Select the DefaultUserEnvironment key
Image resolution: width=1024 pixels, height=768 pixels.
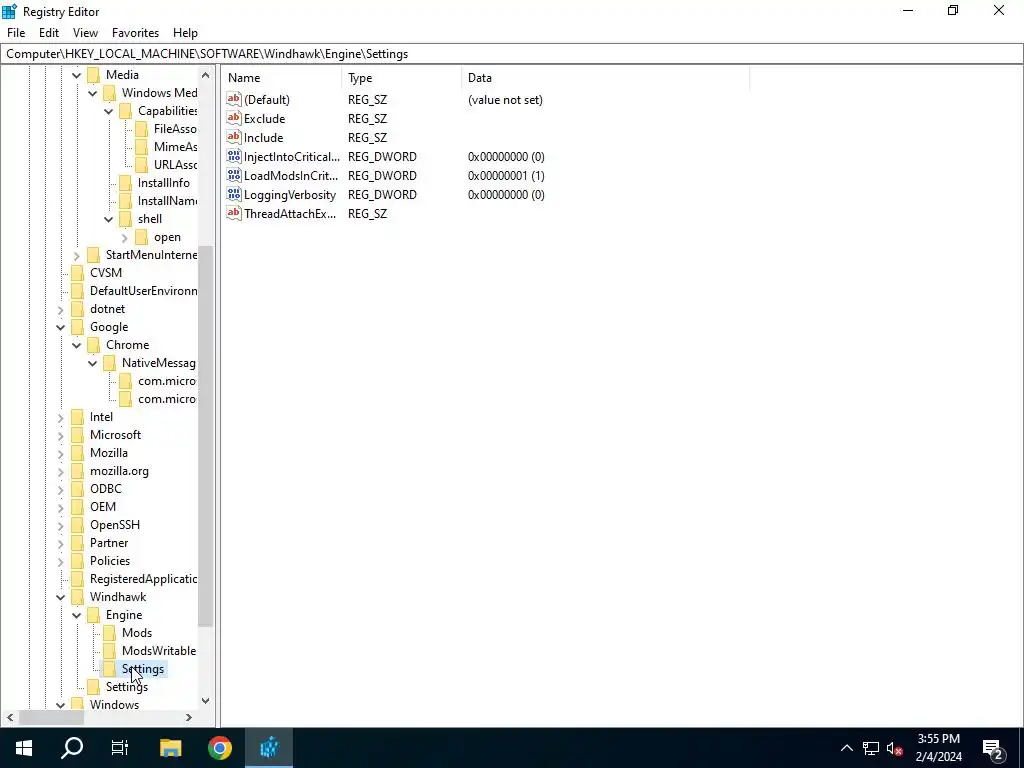point(143,291)
